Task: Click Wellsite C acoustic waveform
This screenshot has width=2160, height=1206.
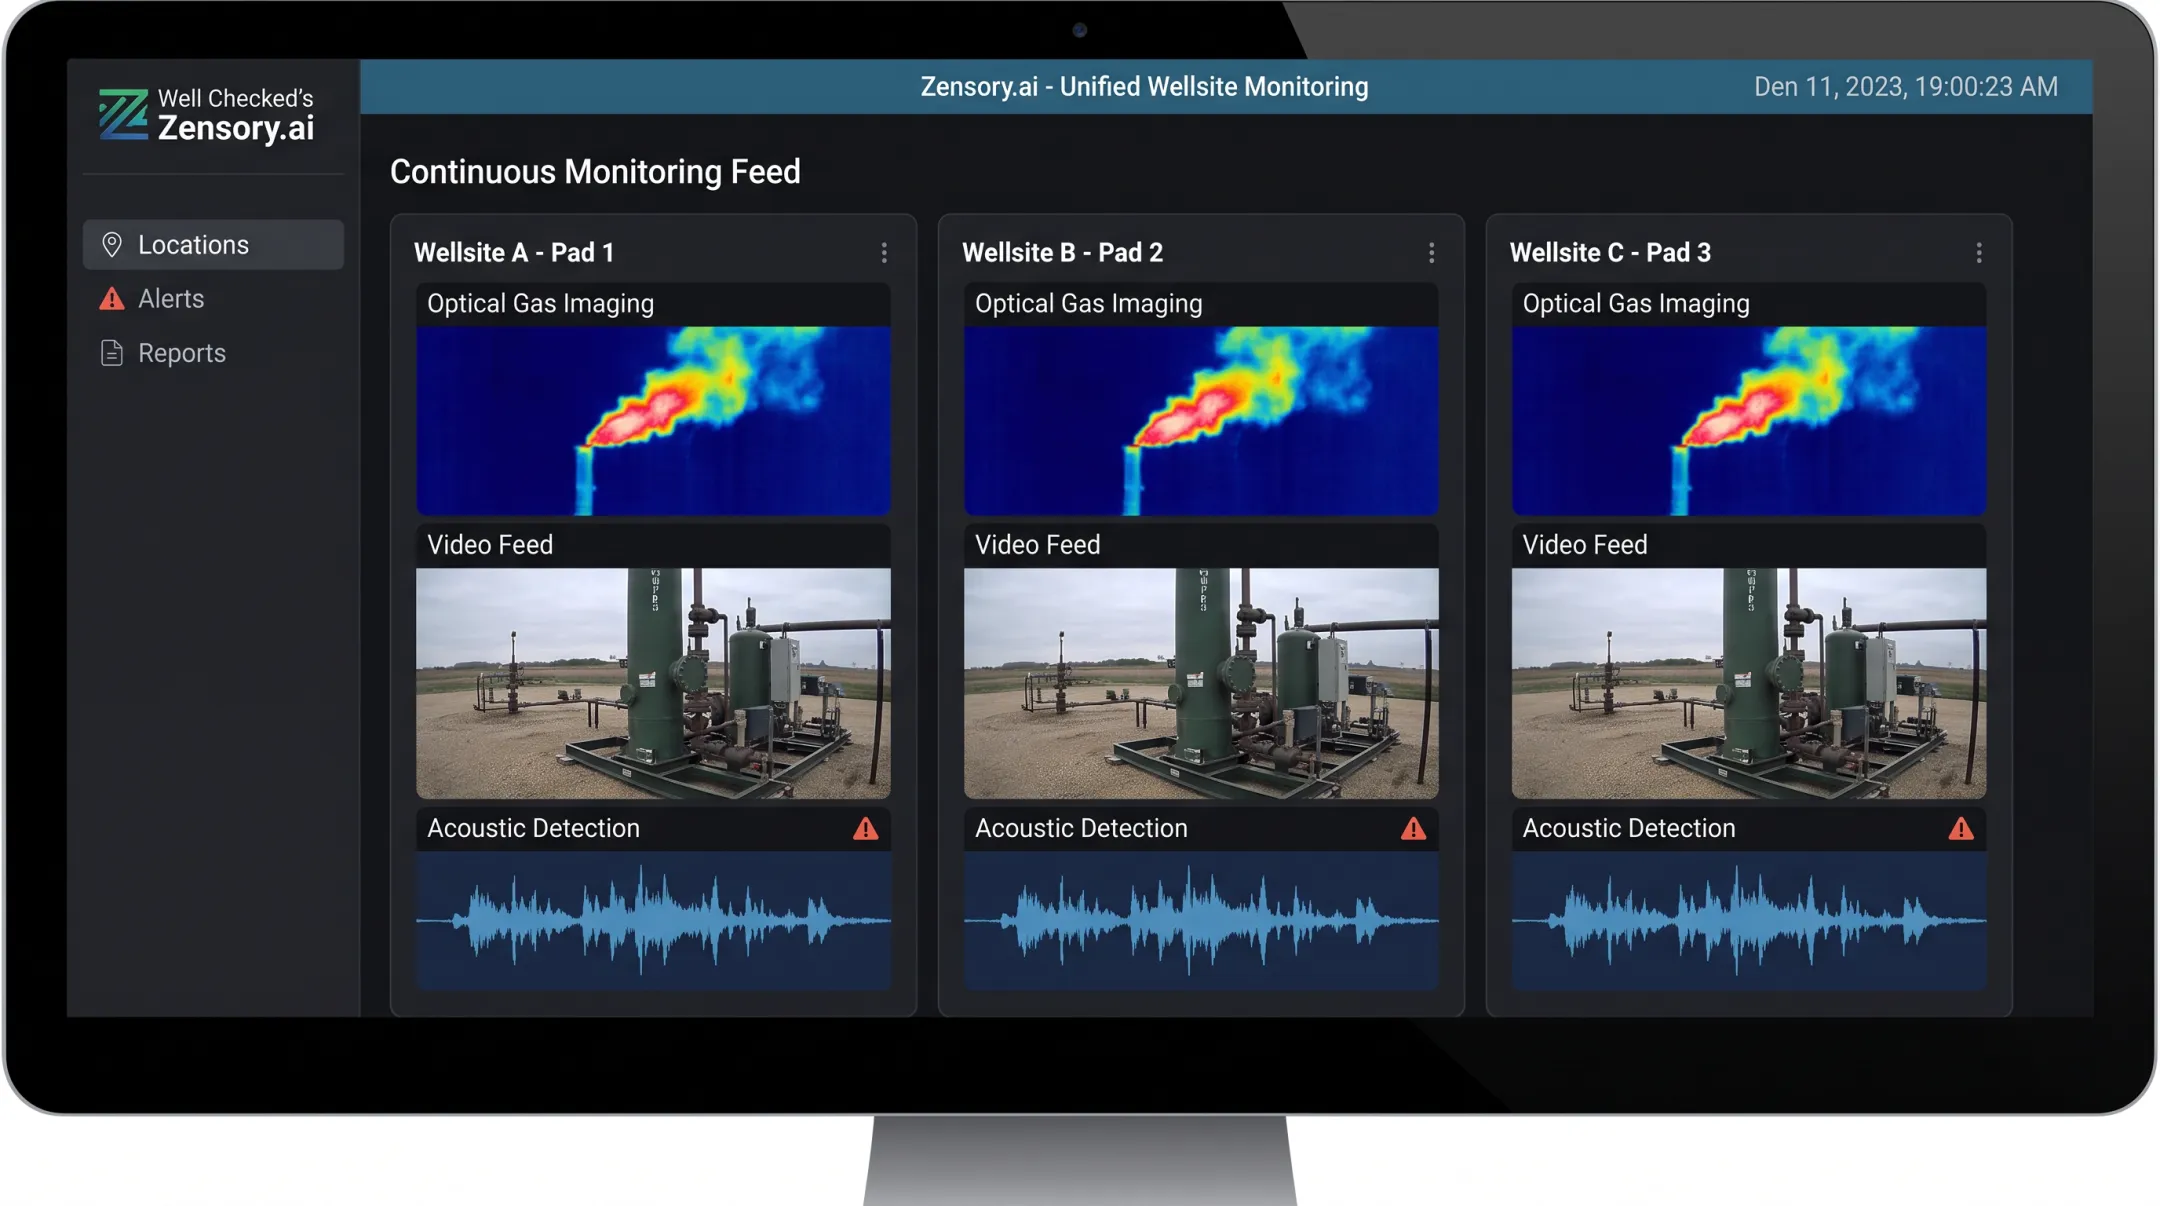Action: pos(1749,921)
